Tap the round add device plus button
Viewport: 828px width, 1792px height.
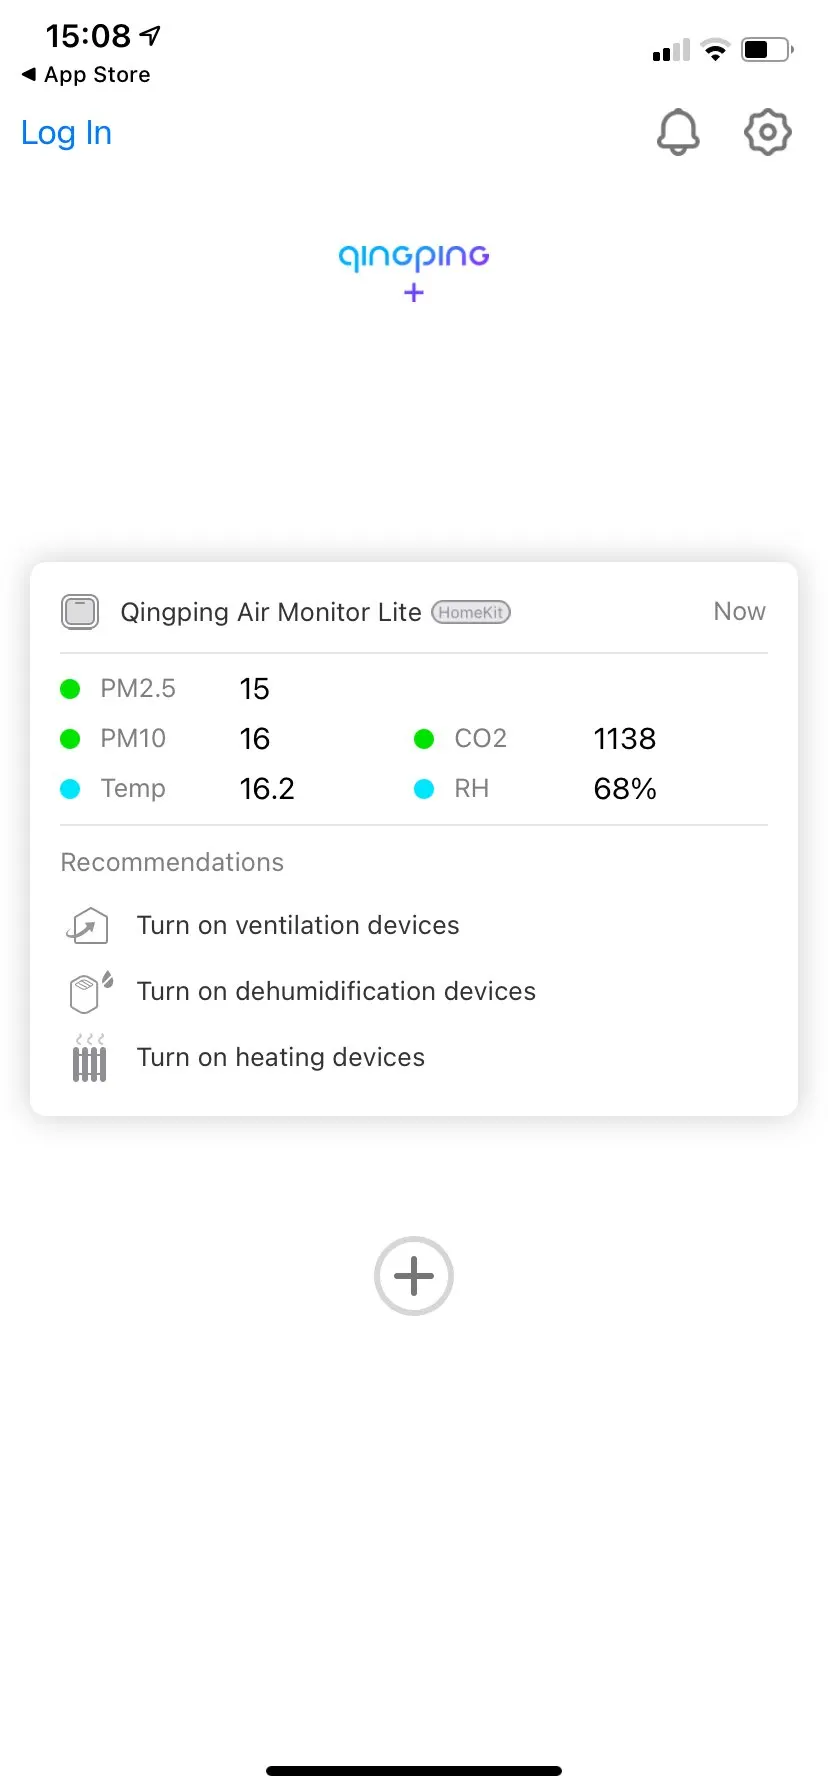pos(414,1276)
